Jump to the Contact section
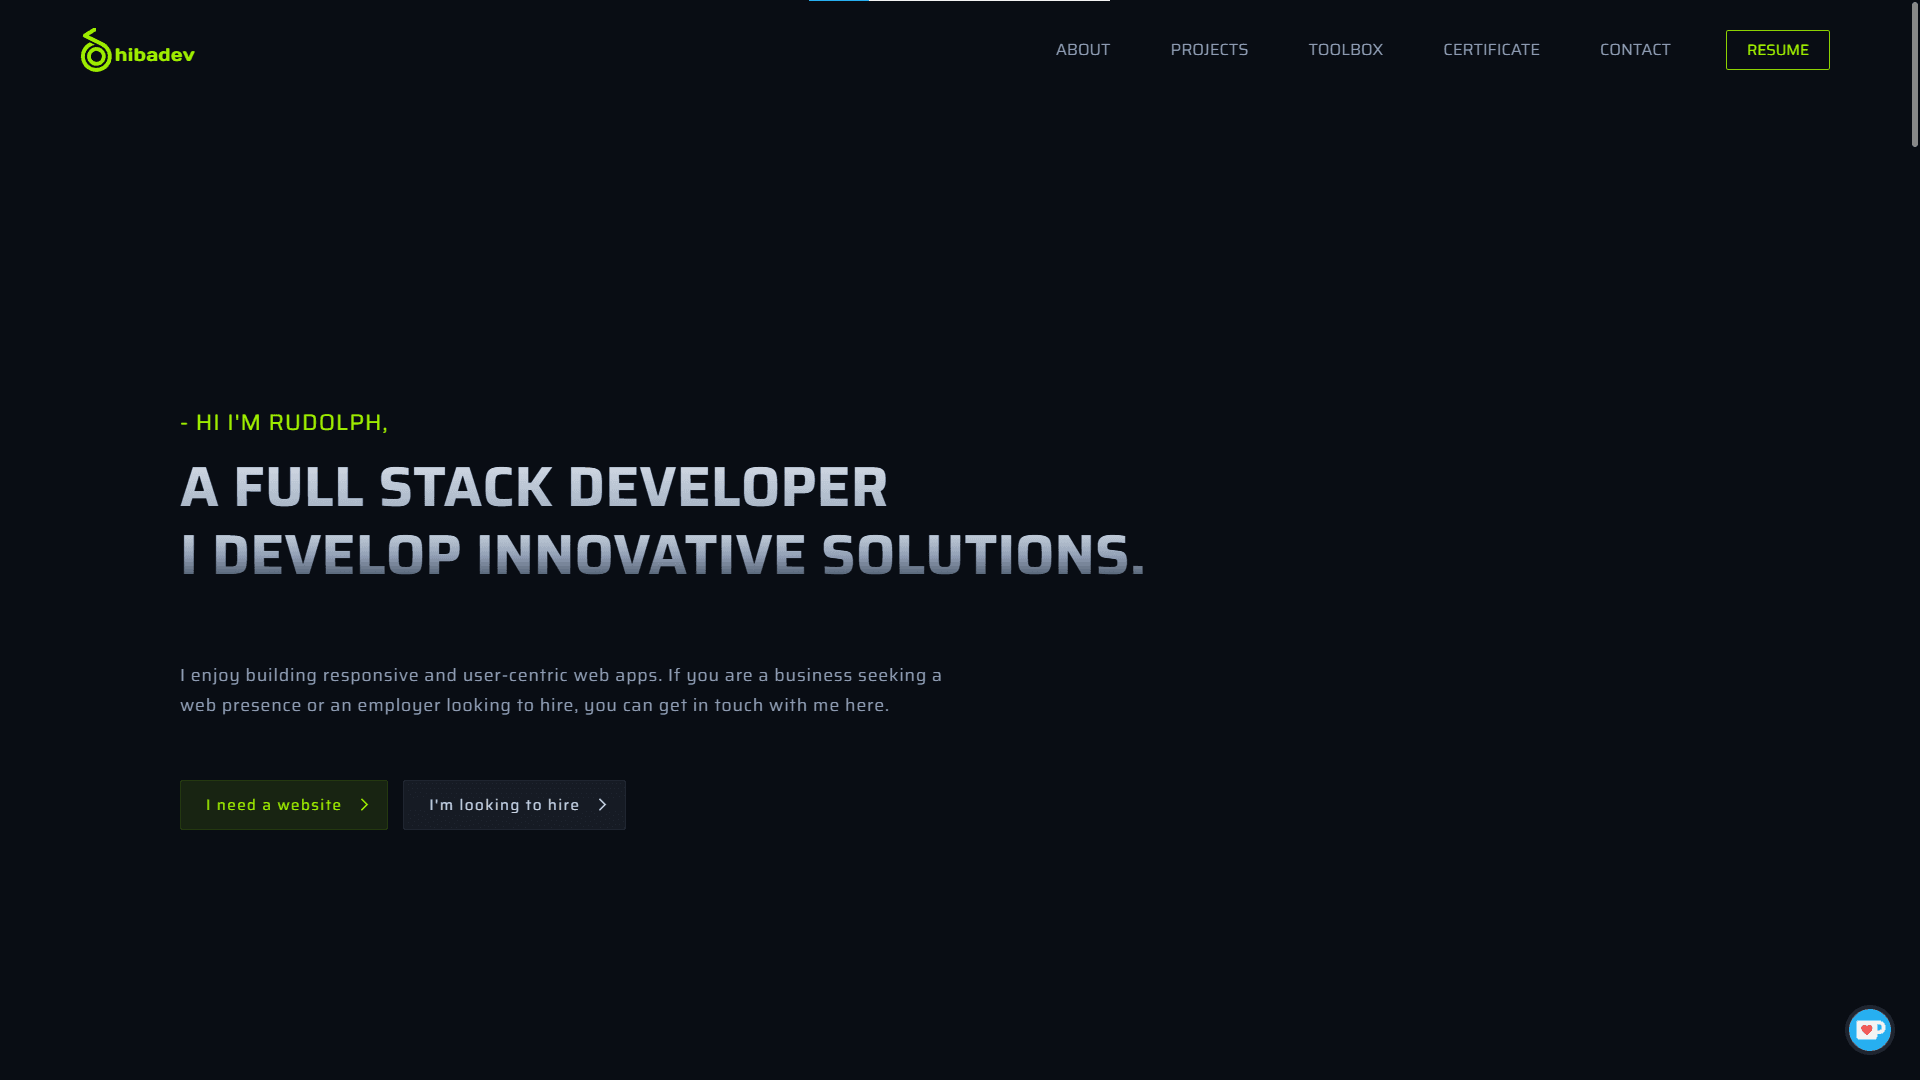1920x1080 pixels. (1634, 50)
